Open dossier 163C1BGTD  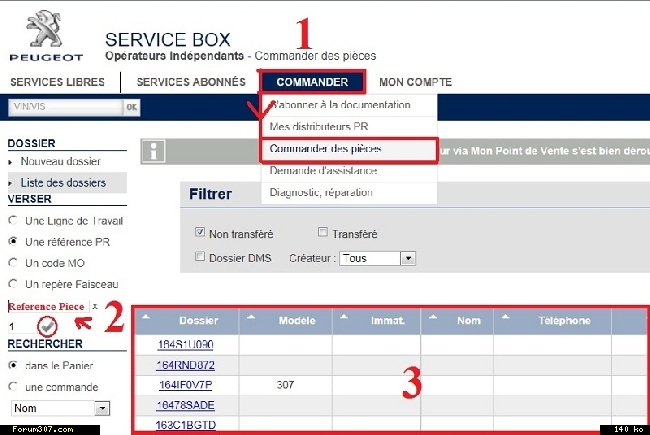point(185,425)
